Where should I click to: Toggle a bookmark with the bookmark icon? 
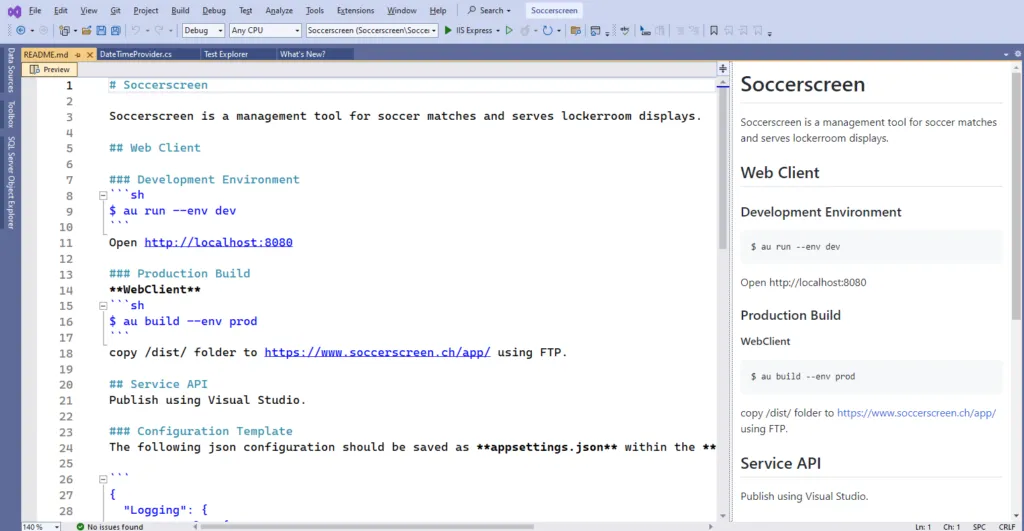pyautogui.click(x=714, y=31)
